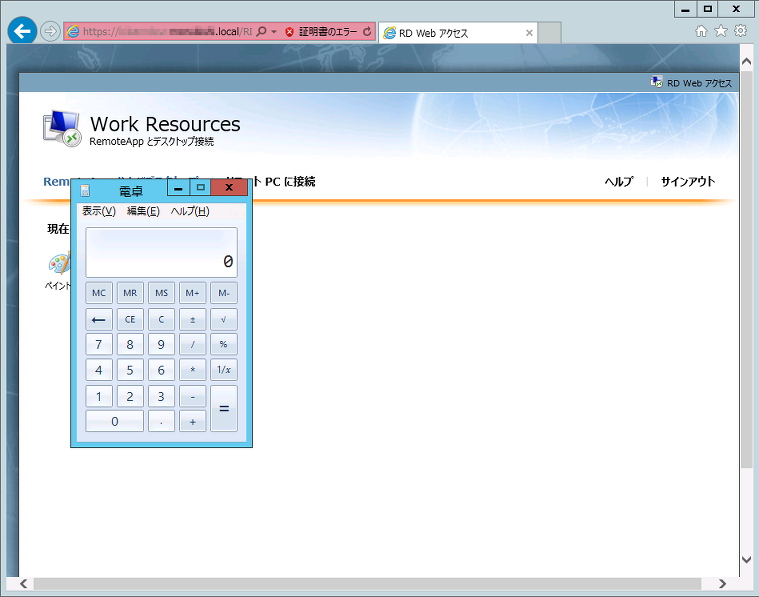Click the certificate error warning
The width and height of the screenshot is (759, 597).
(x=322, y=31)
